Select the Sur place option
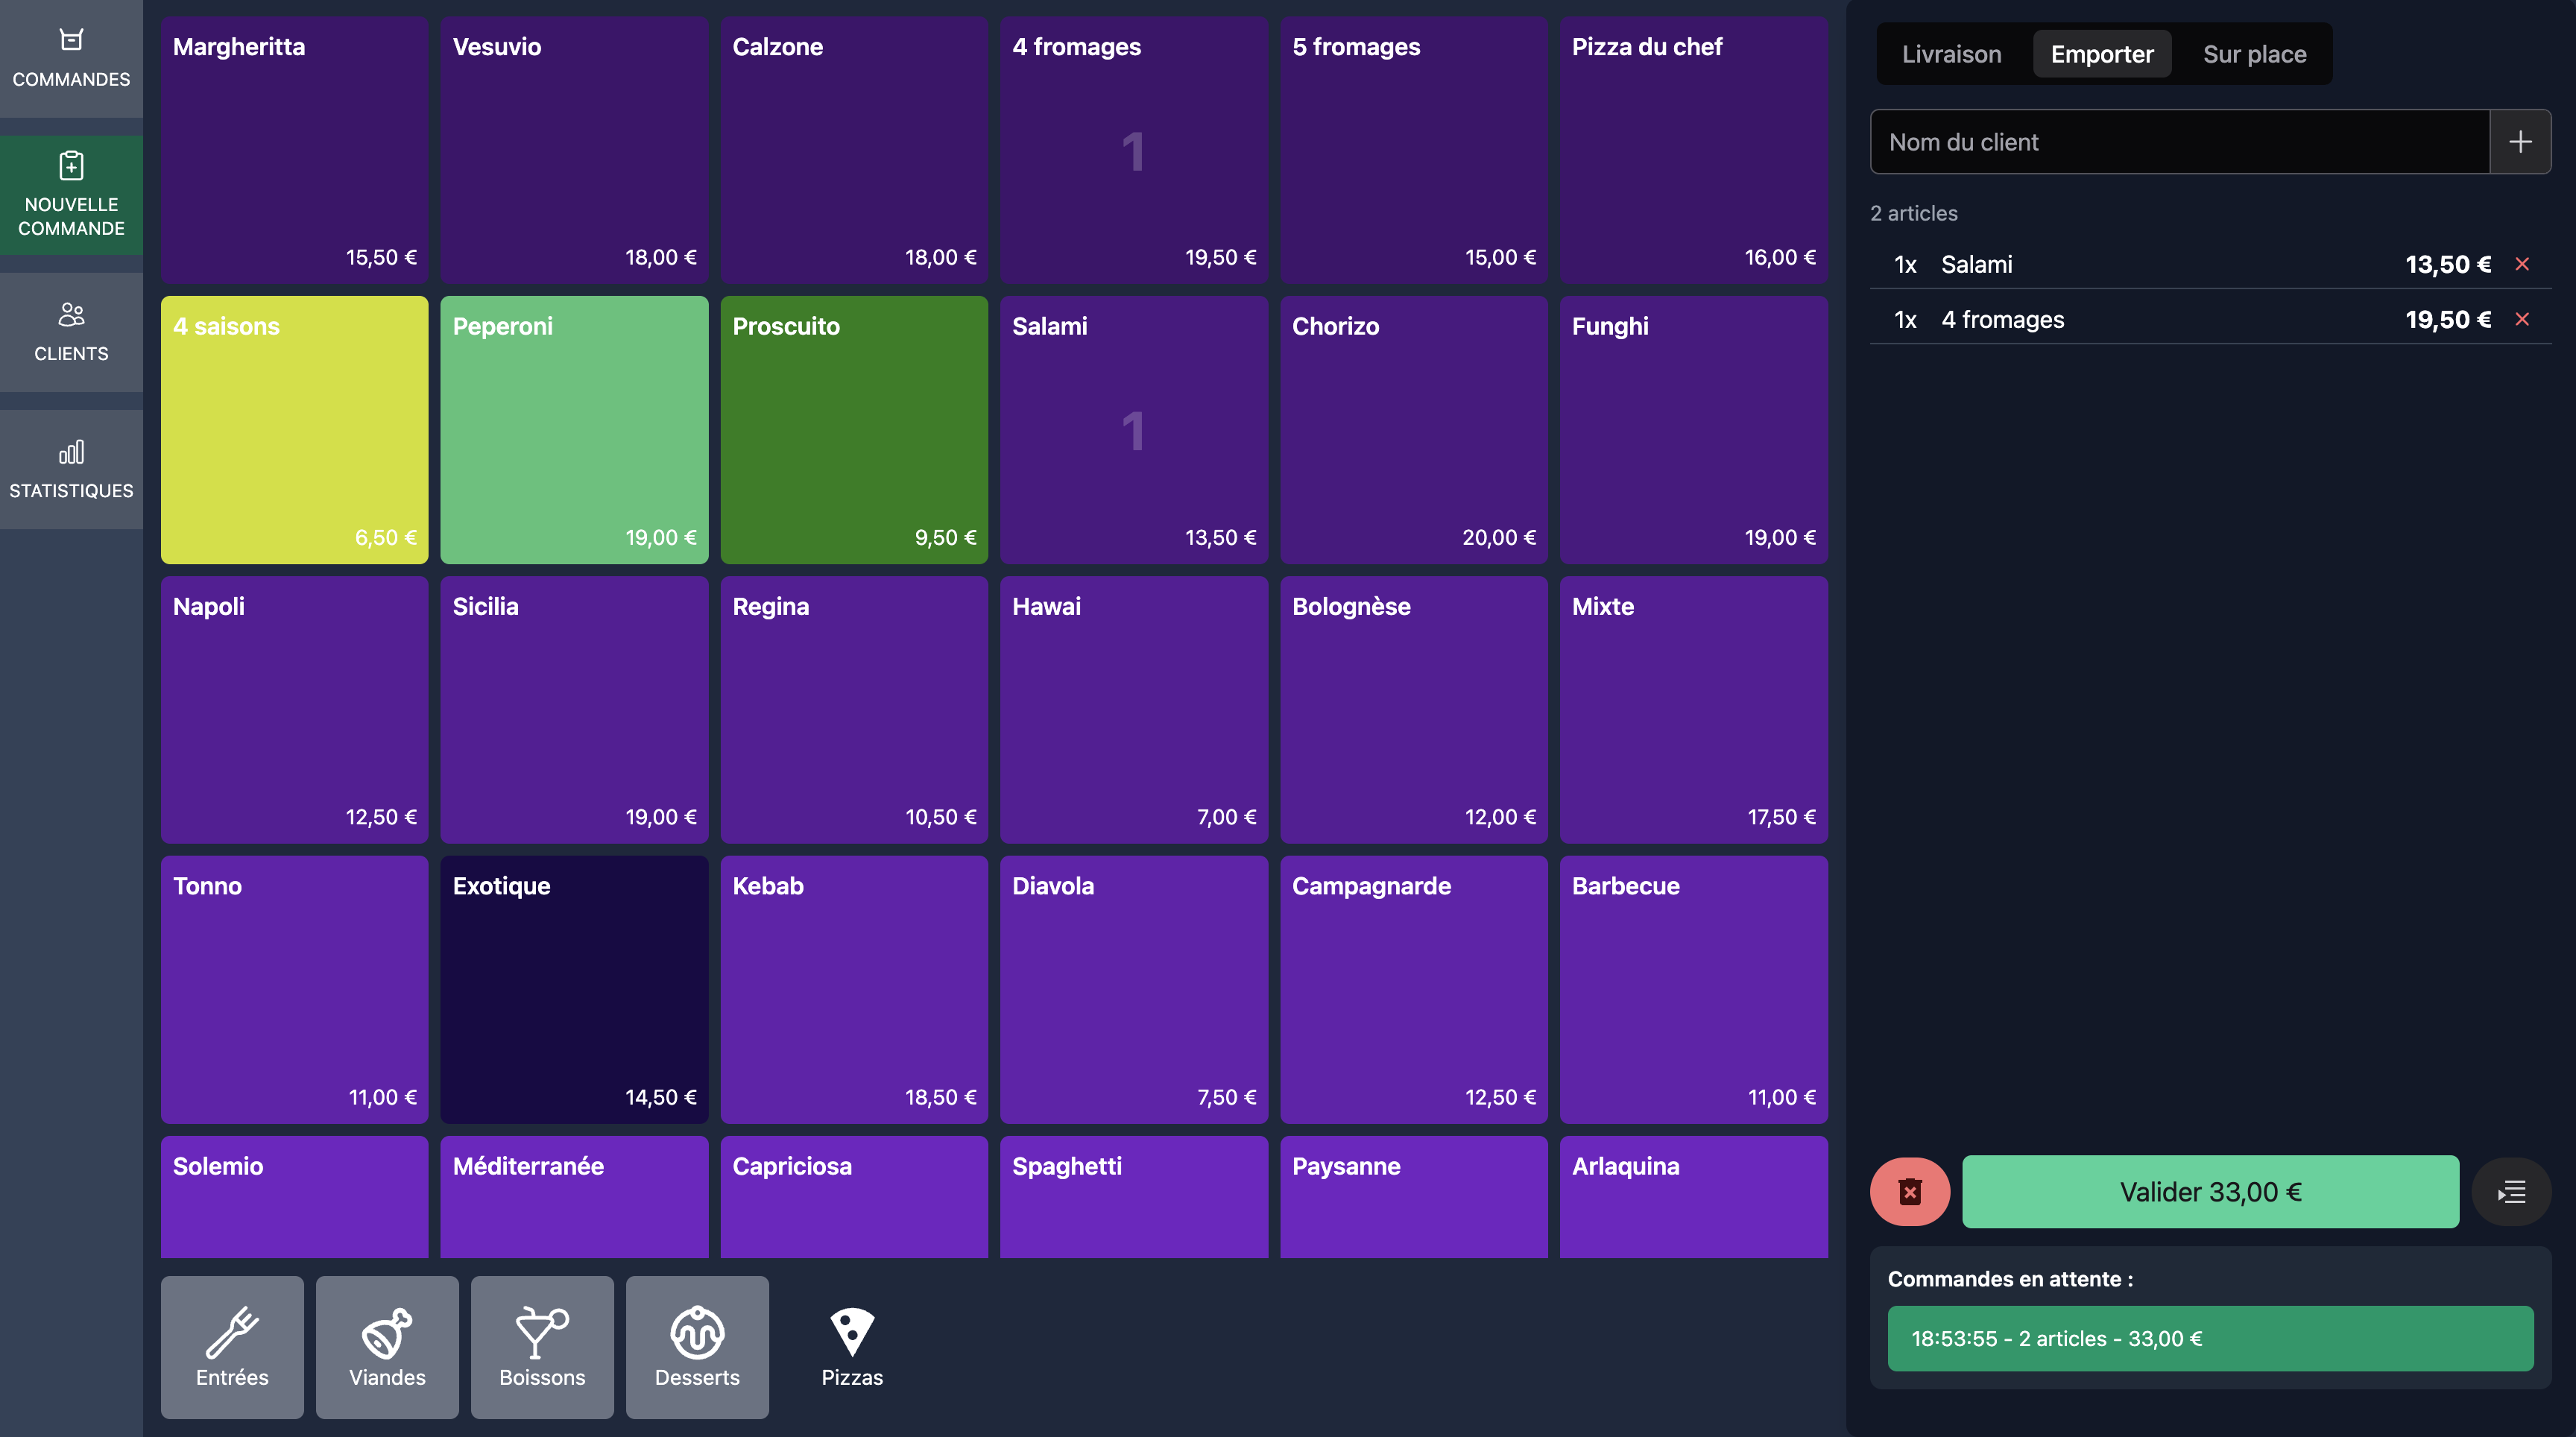The width and height of the screenshot is (2576, 1437). coord(2255,54)
